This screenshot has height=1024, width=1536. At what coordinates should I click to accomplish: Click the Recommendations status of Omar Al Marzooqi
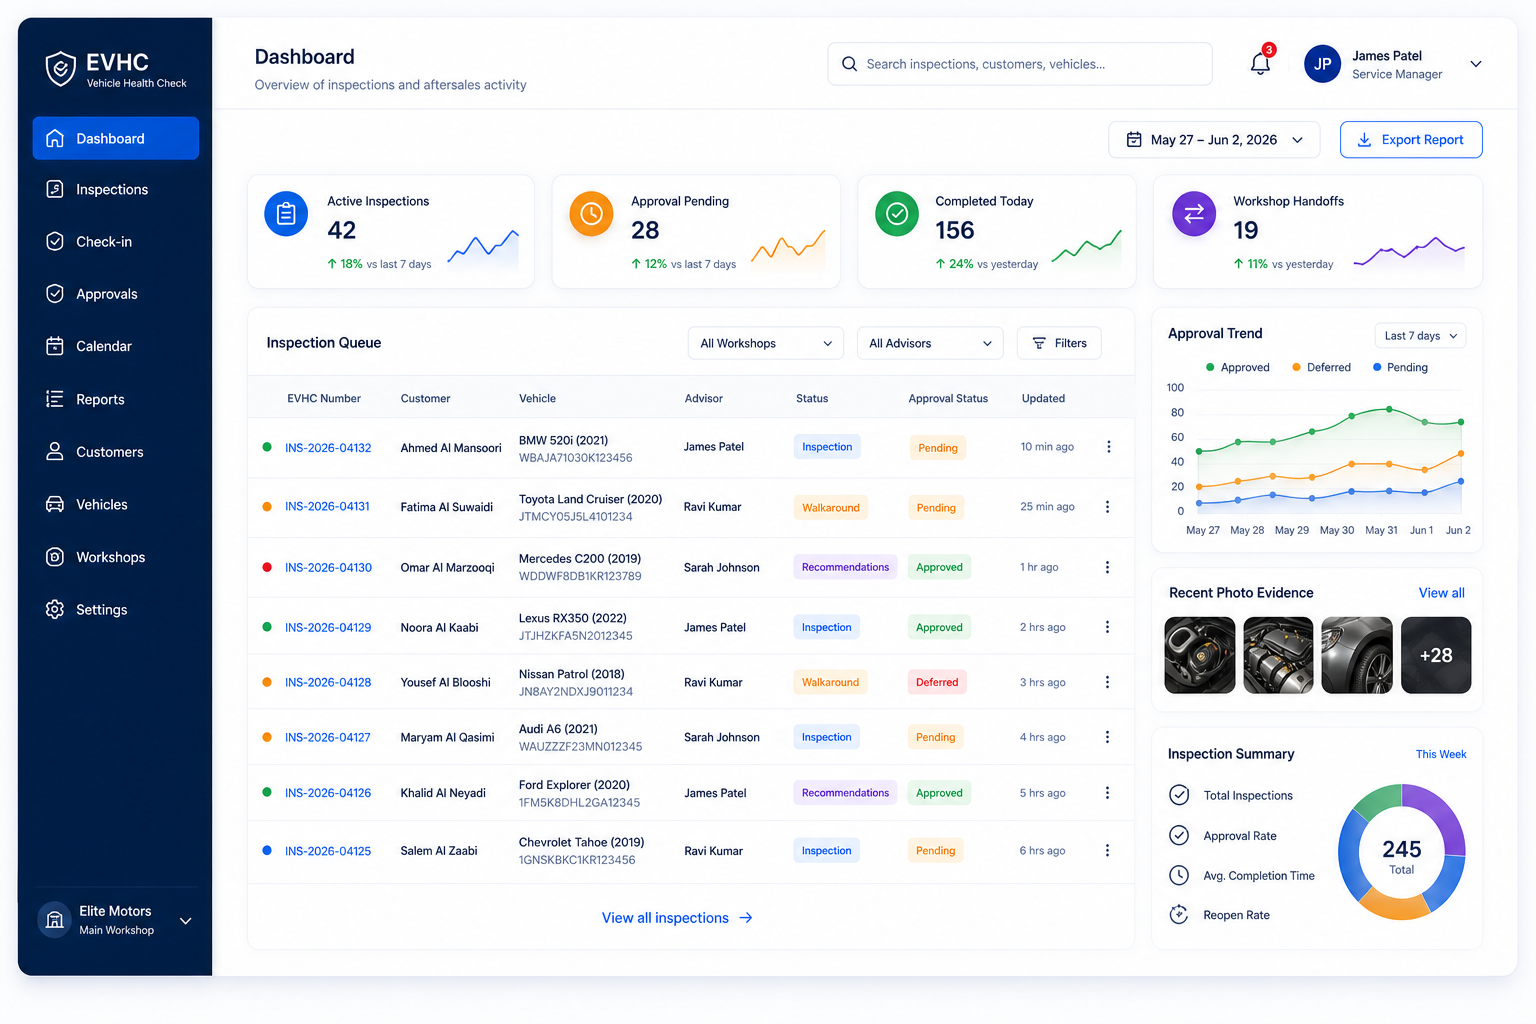coord(845,567)
